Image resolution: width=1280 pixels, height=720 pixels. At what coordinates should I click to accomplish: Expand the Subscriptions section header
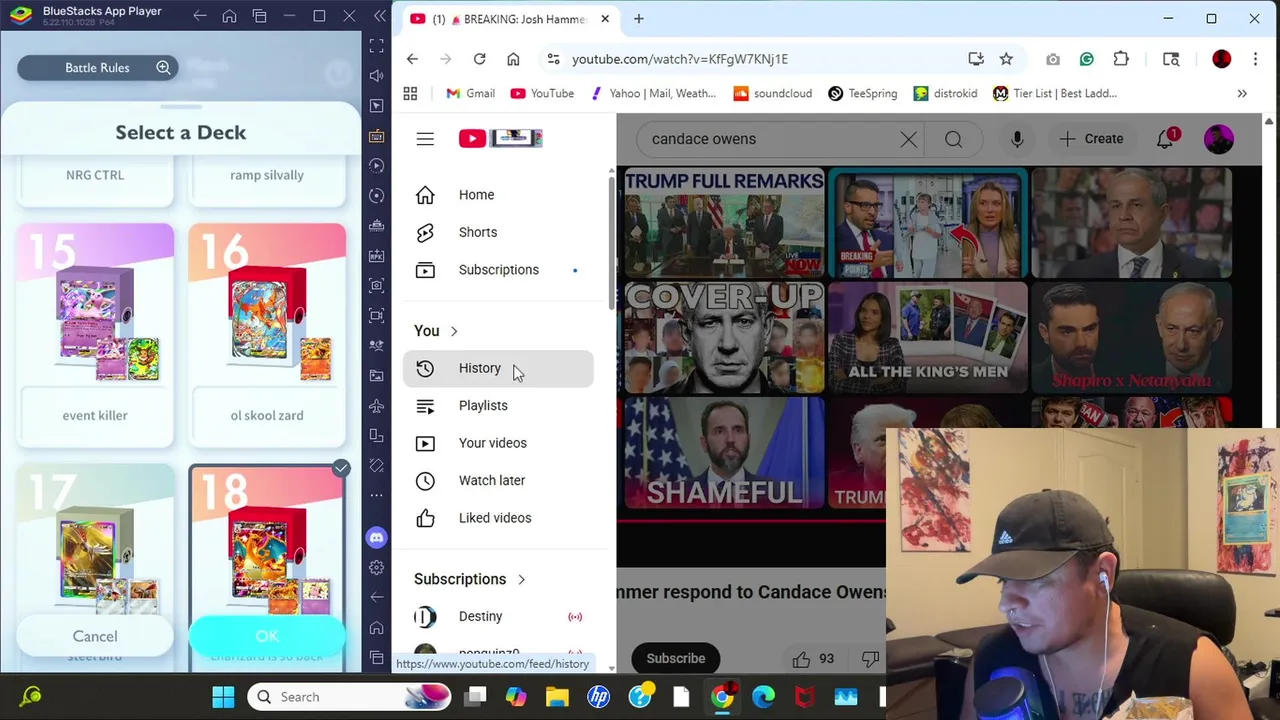[470, 579]
